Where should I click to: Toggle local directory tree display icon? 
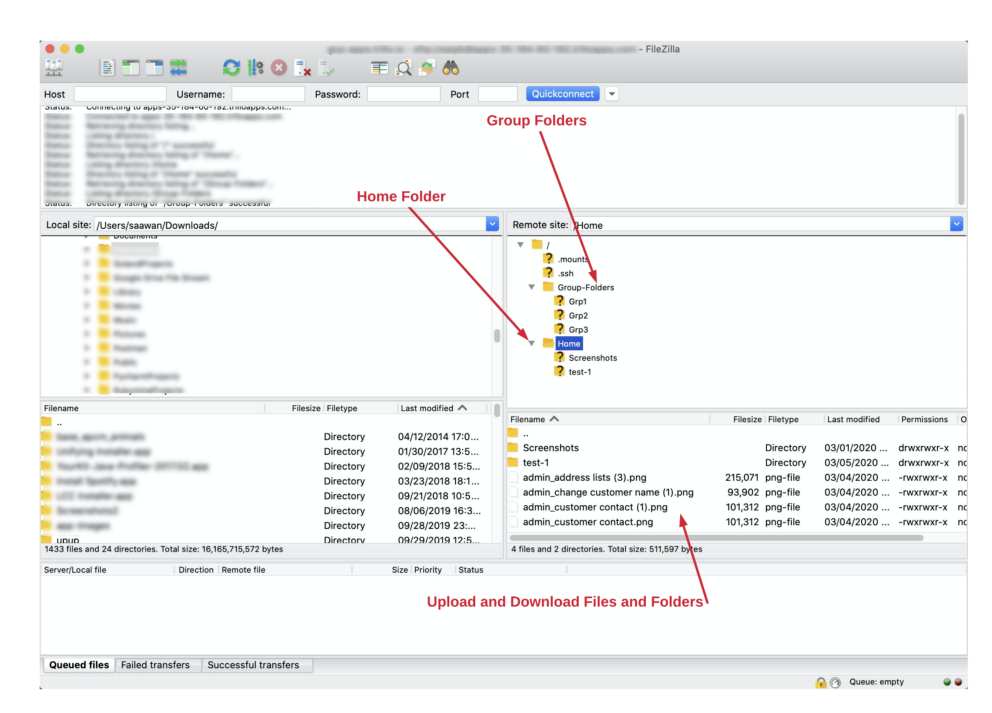[x=130, y=68]
